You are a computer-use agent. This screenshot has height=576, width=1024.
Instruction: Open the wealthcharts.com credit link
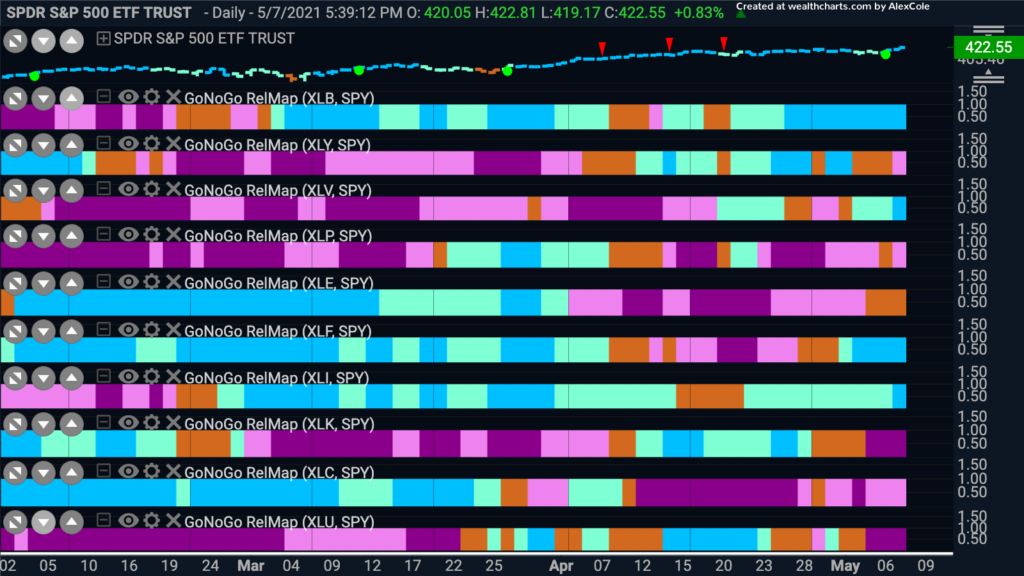(833, 7)
